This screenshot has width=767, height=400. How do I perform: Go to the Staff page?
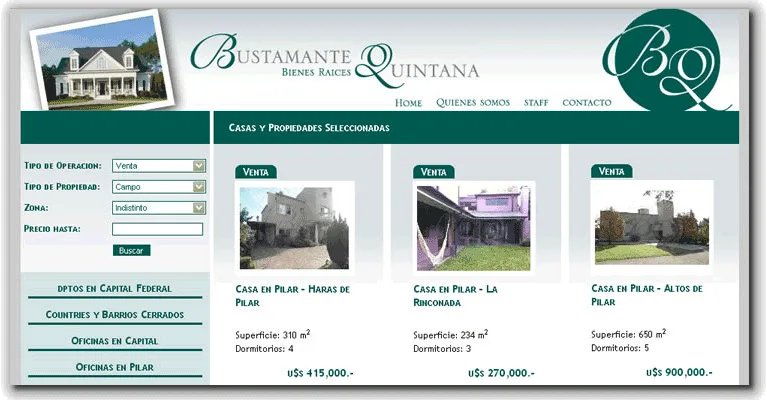(x=536, y=103)
